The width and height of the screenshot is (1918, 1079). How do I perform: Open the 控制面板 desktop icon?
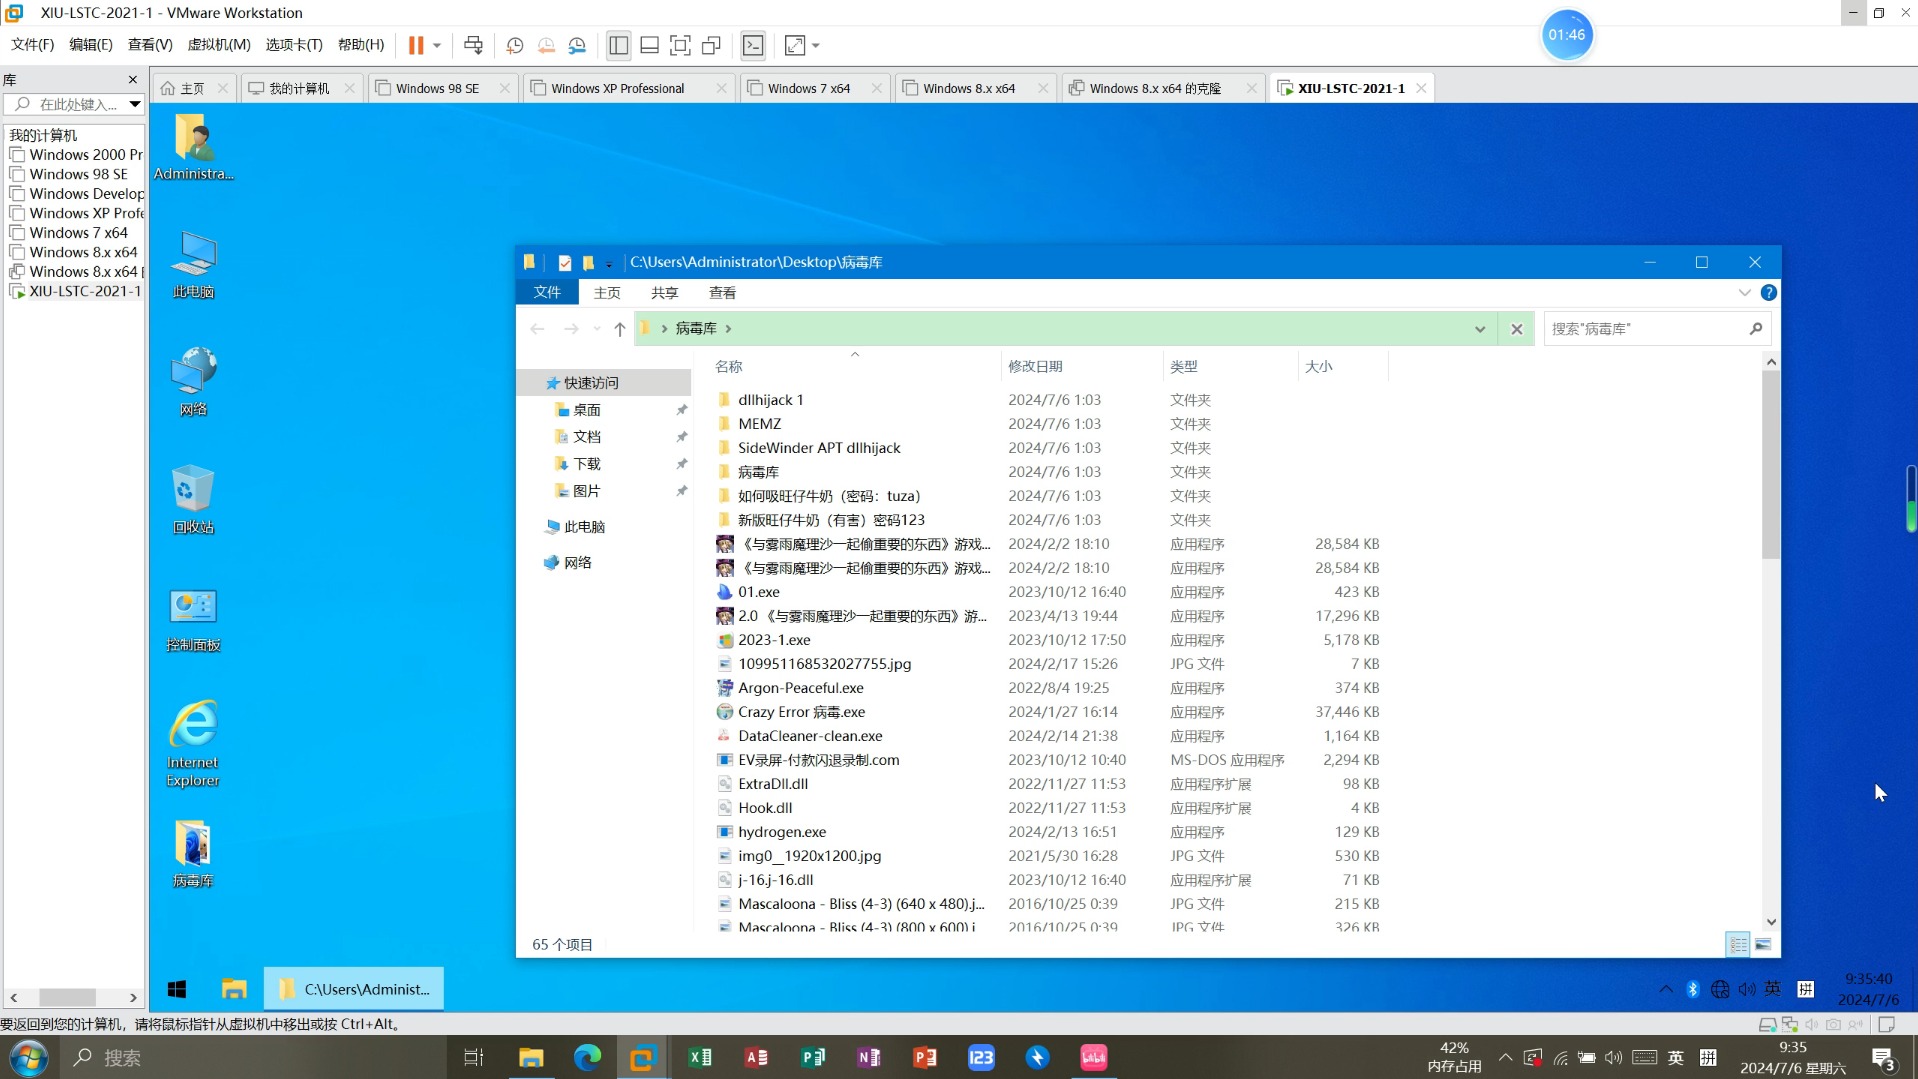(193, 619)
